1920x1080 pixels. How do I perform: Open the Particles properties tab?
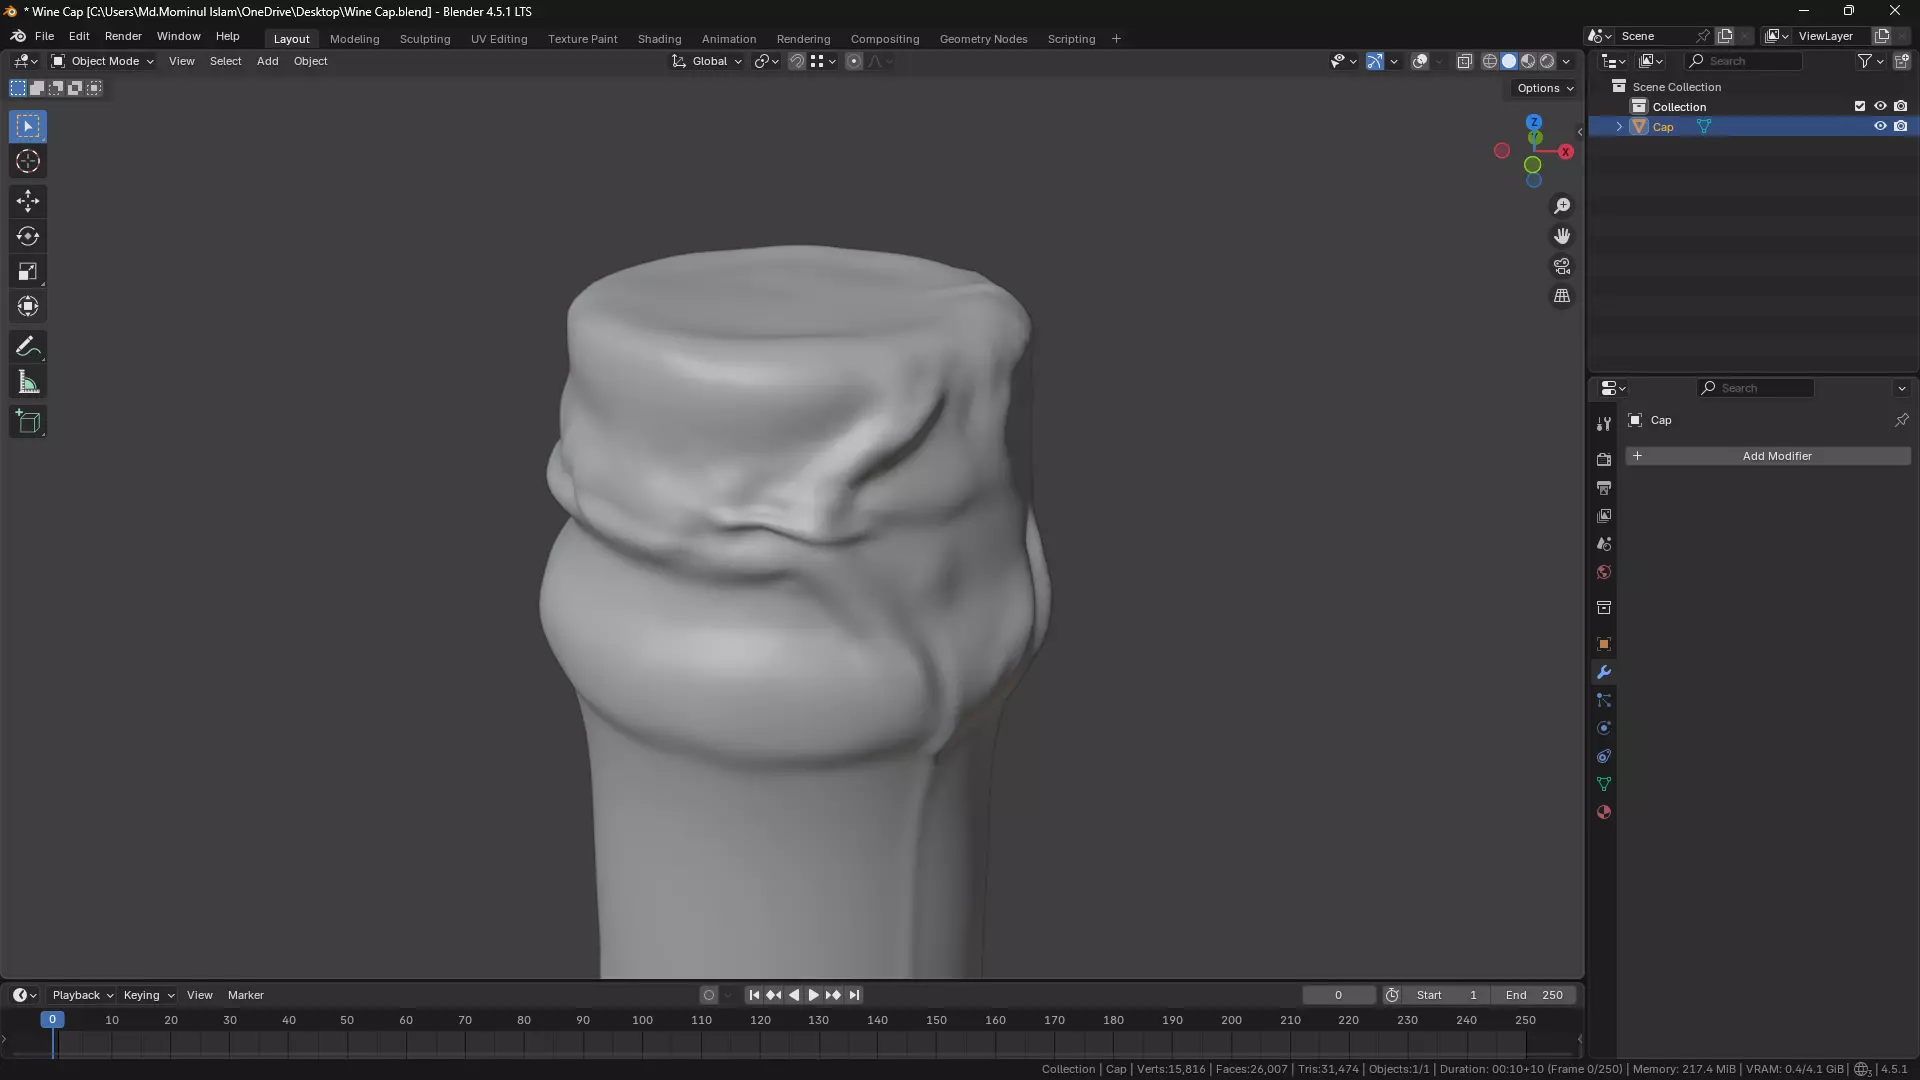coord(1604,700)
